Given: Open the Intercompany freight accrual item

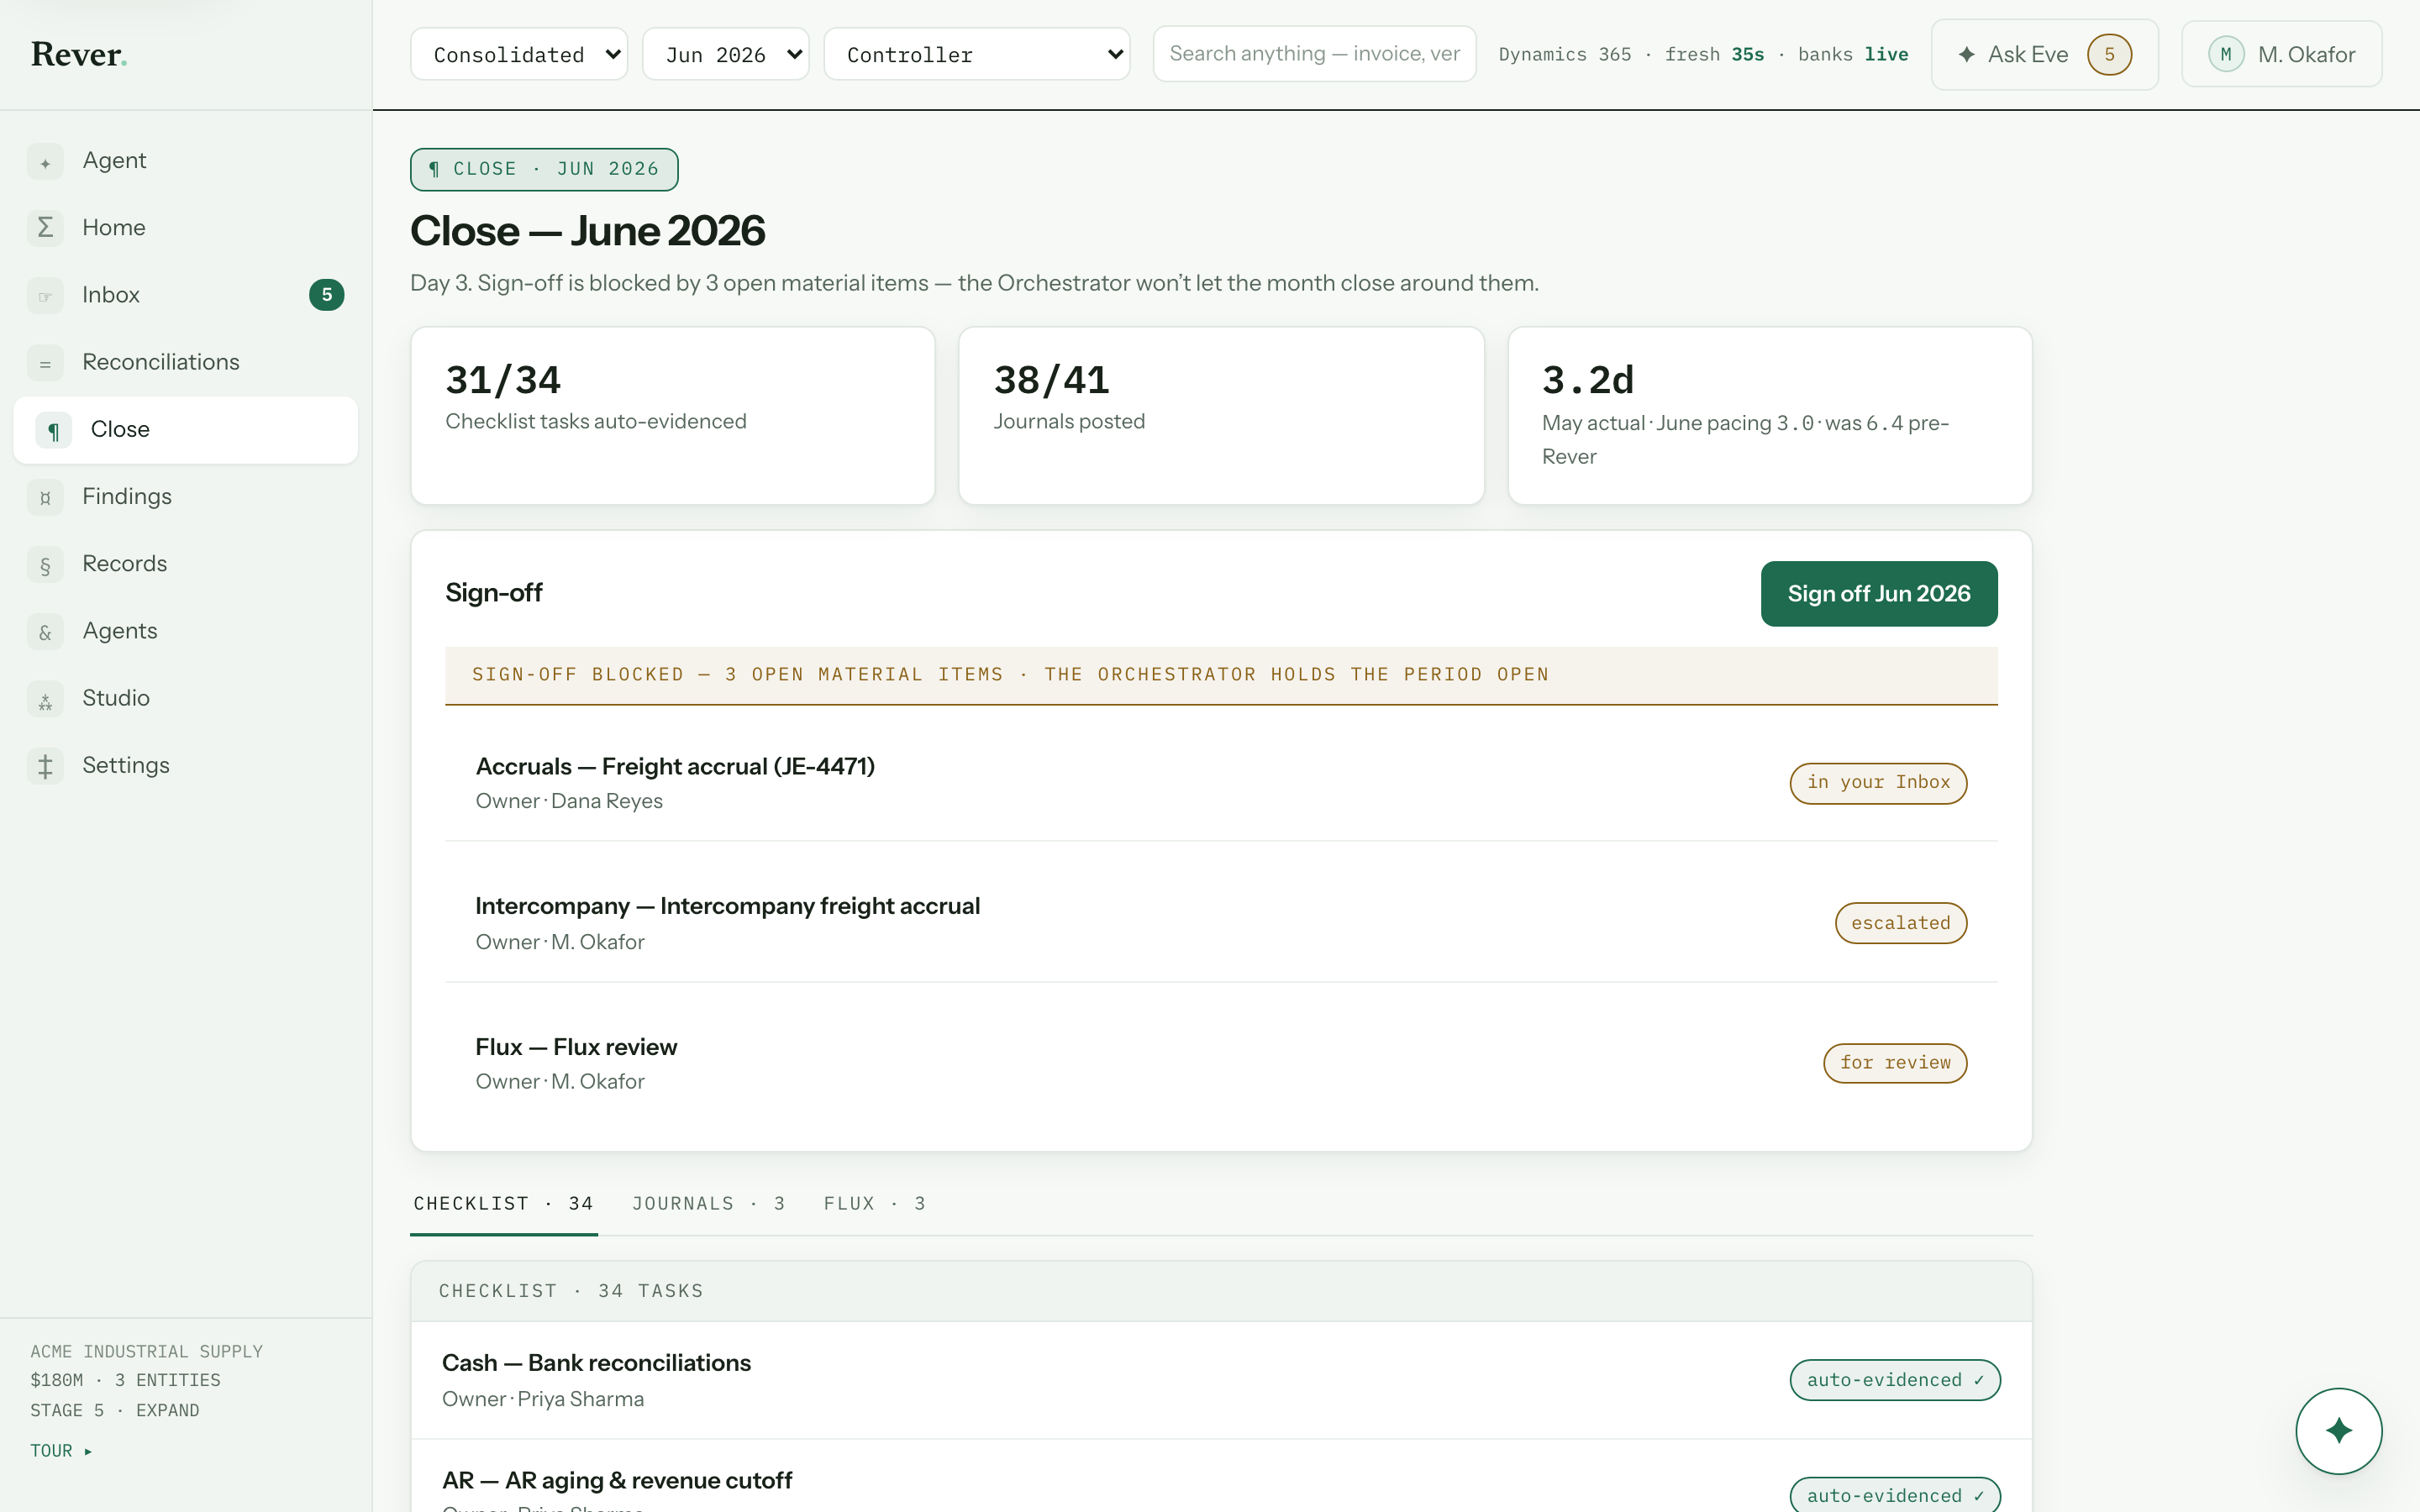Looking at the screenshot, I should pyautogui.click(x=1221, y=923).
